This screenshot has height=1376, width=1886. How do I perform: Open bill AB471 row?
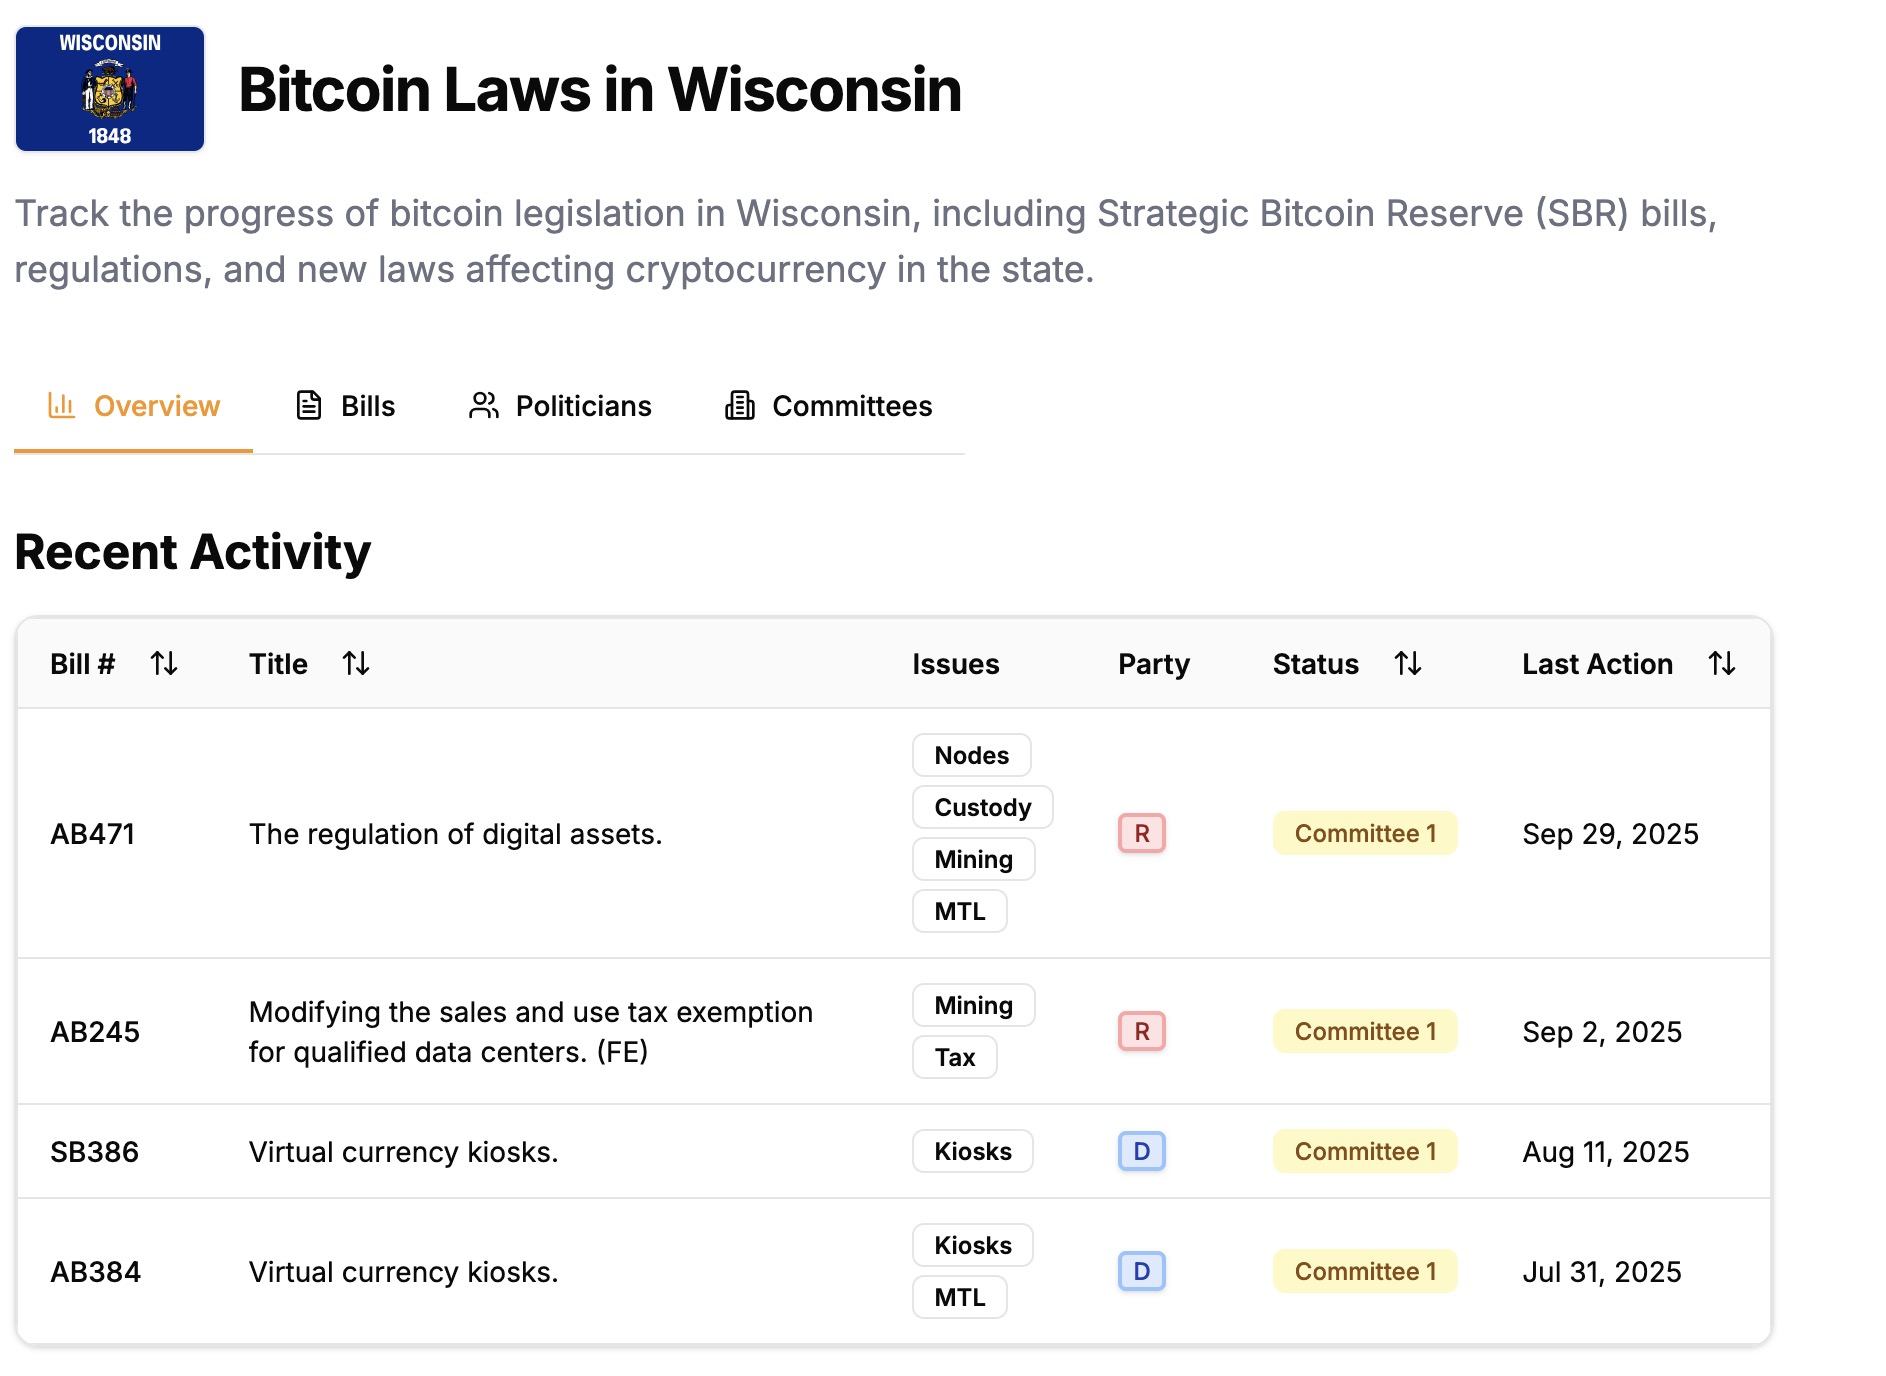pos(93,834)
